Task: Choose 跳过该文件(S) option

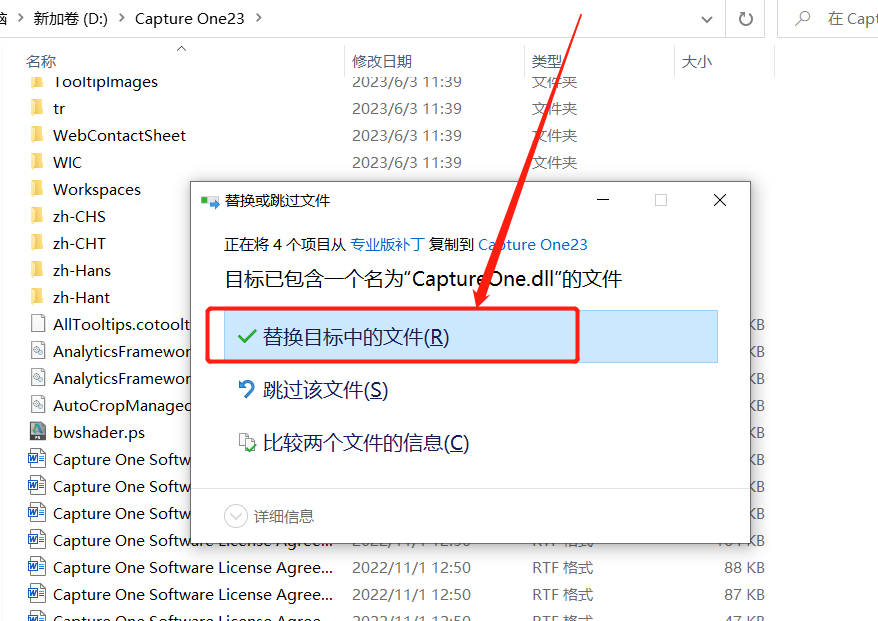Action: [x=324, y=390]
